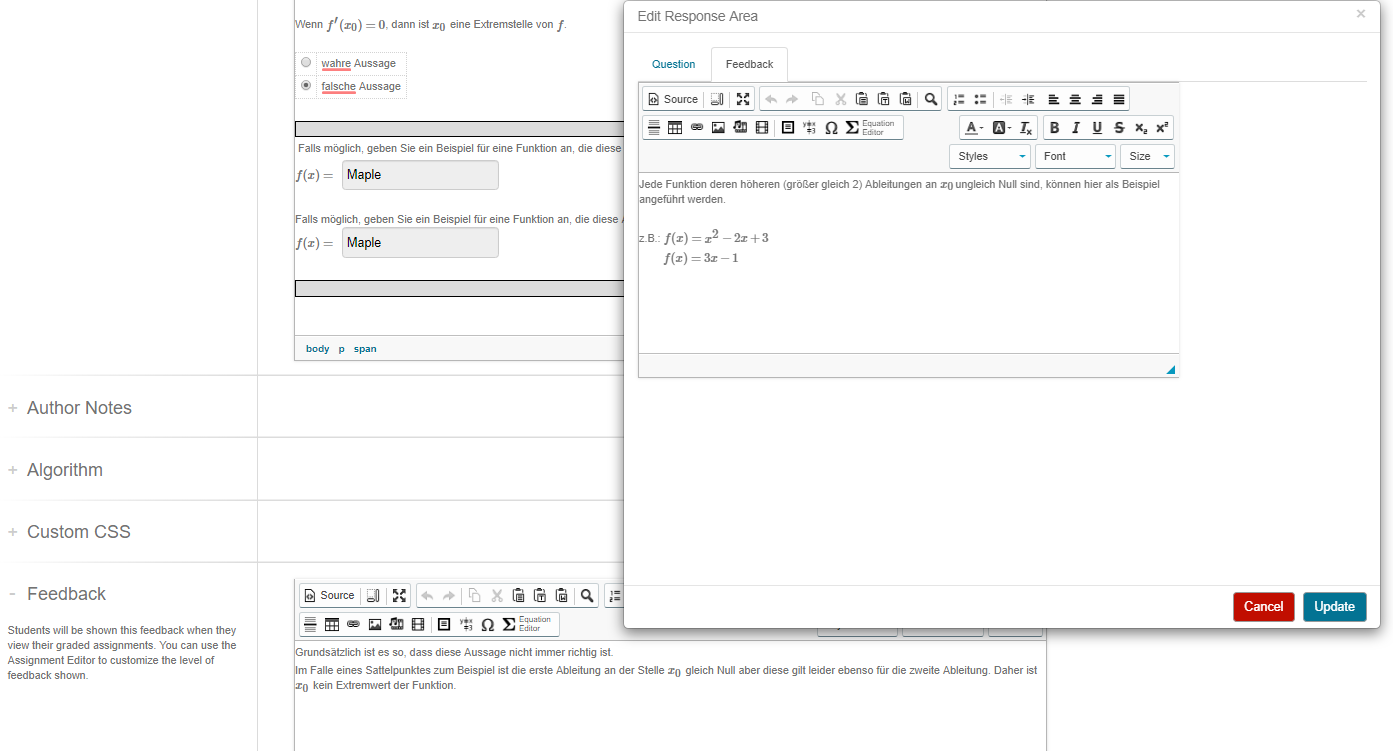
Task: Toggle Source view in the dialog editor
Action: [x=672, y=99]
